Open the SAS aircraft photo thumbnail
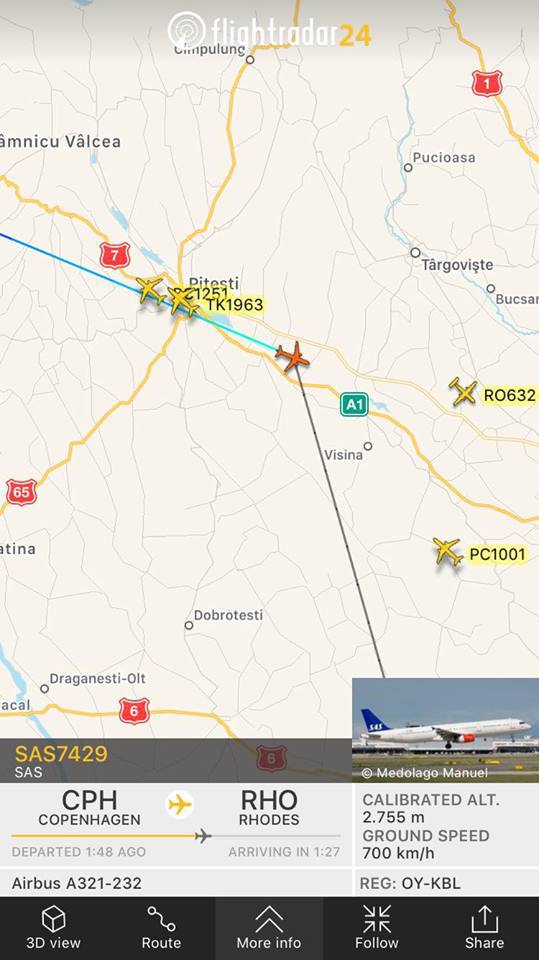Viewport: 539px width, 960px height. click(x=445, y=730)
